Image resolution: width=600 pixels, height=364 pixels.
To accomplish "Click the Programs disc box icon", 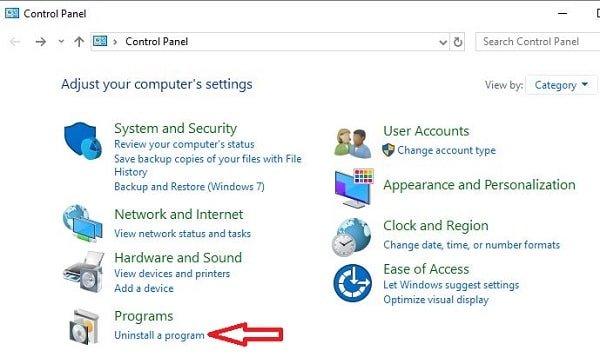I will pyautogui.click(x=84, y=326).
